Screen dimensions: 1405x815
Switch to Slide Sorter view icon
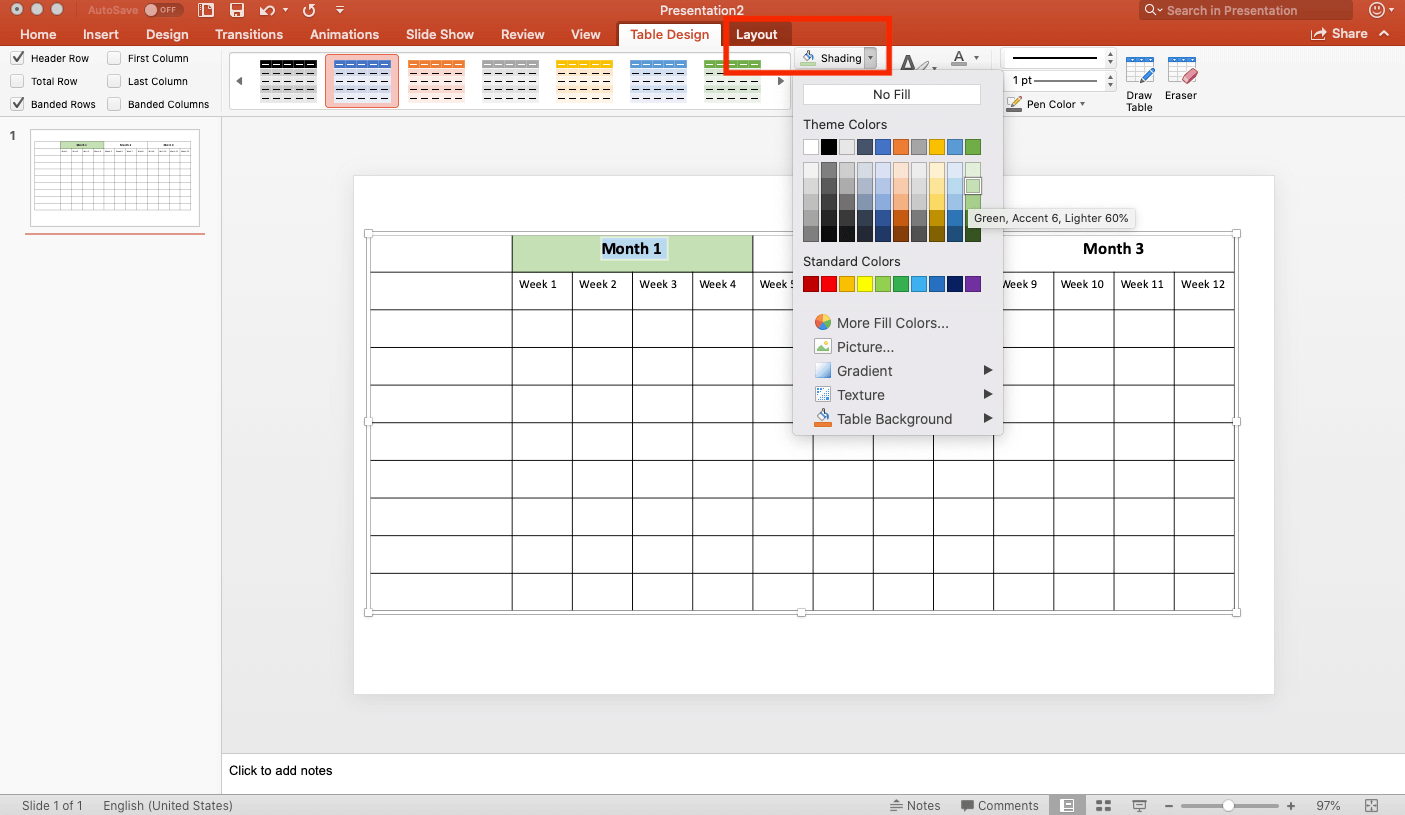1103,805
